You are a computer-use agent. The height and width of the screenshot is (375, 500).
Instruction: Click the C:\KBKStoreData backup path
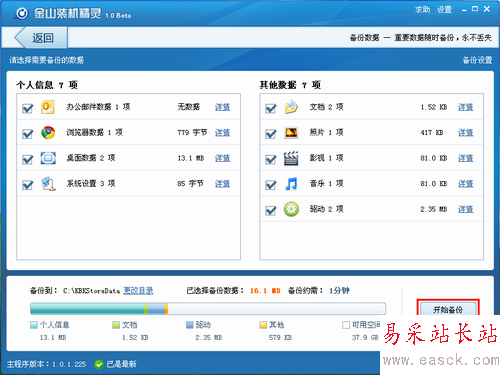[91, 291]
